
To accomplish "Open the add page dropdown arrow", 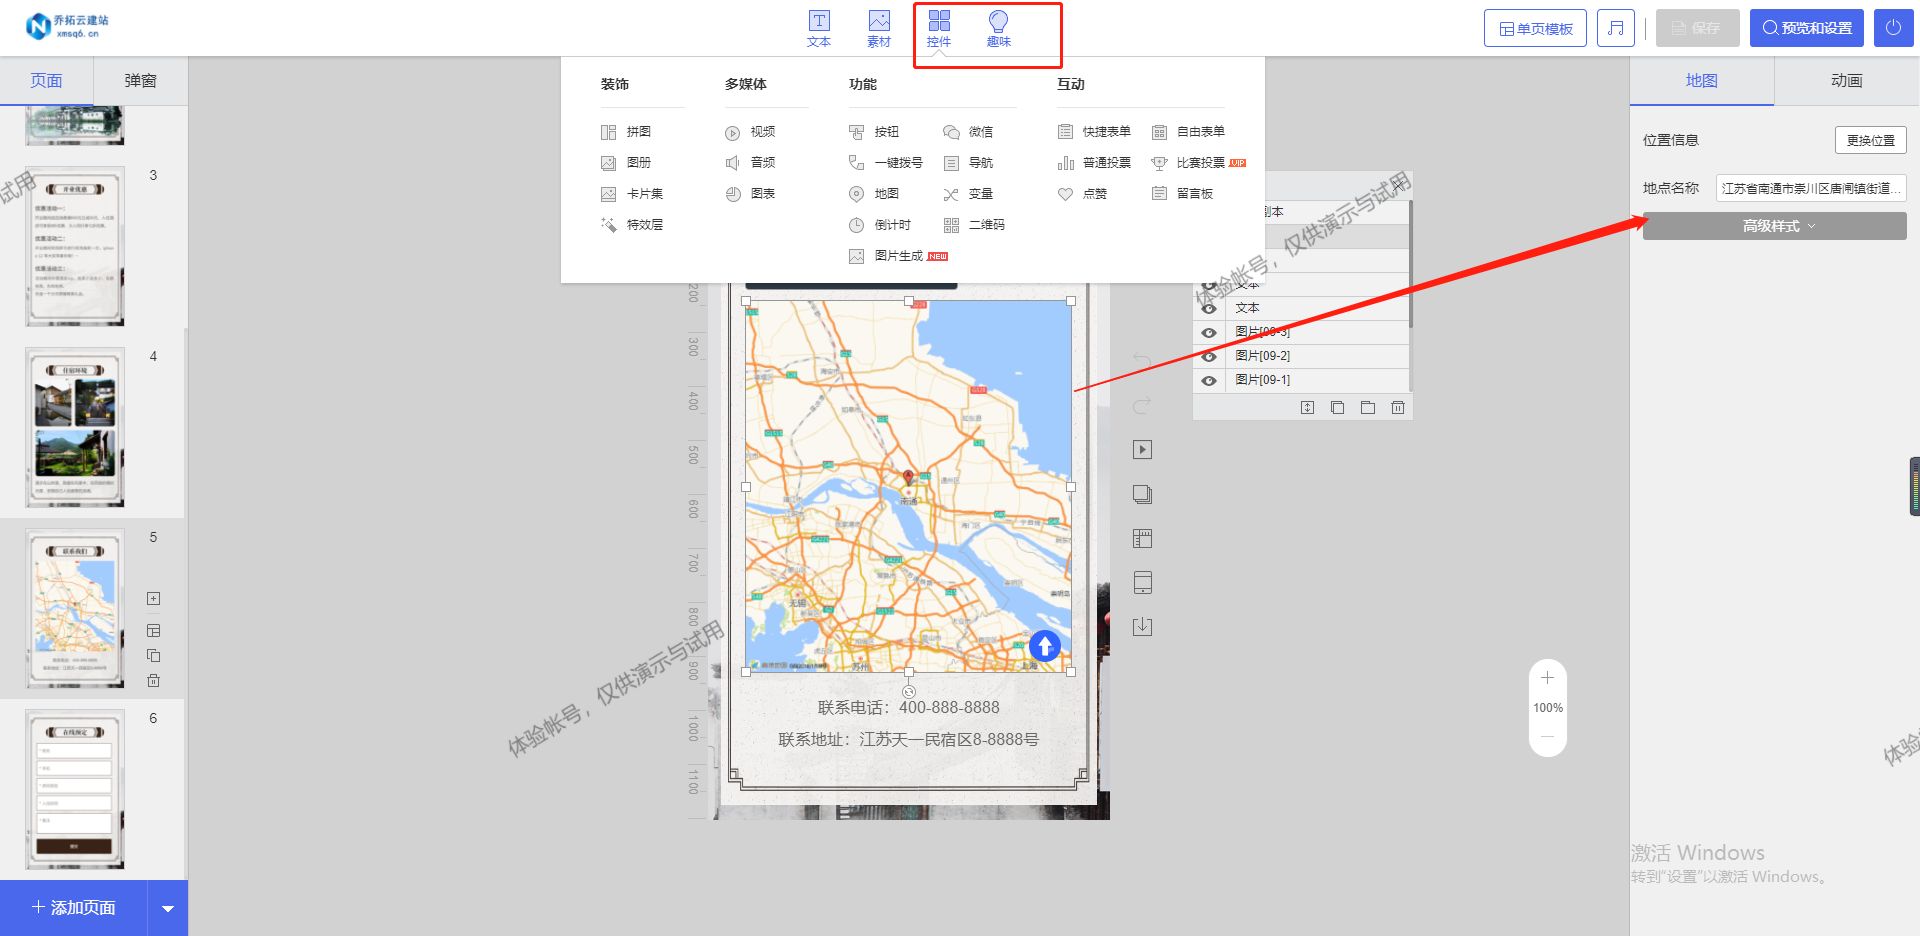I will tap(167, 908).
